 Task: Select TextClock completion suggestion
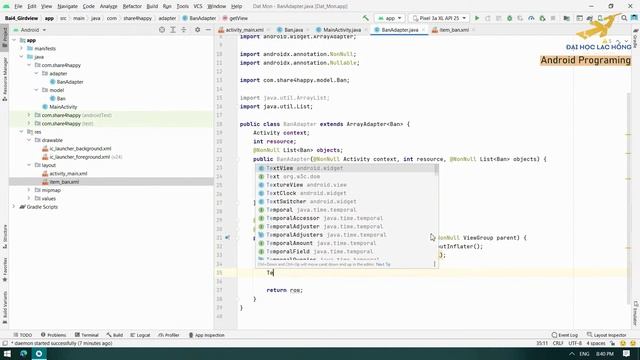click(x=346, y=193)
